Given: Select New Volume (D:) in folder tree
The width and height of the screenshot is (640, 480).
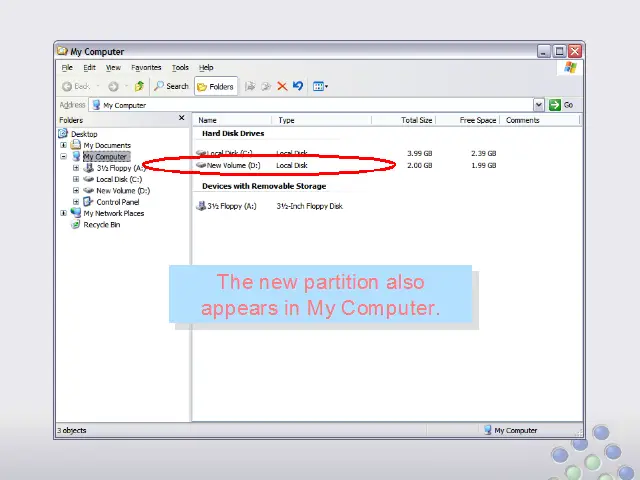Looking at the screenshot, I should tap(123, 191).
